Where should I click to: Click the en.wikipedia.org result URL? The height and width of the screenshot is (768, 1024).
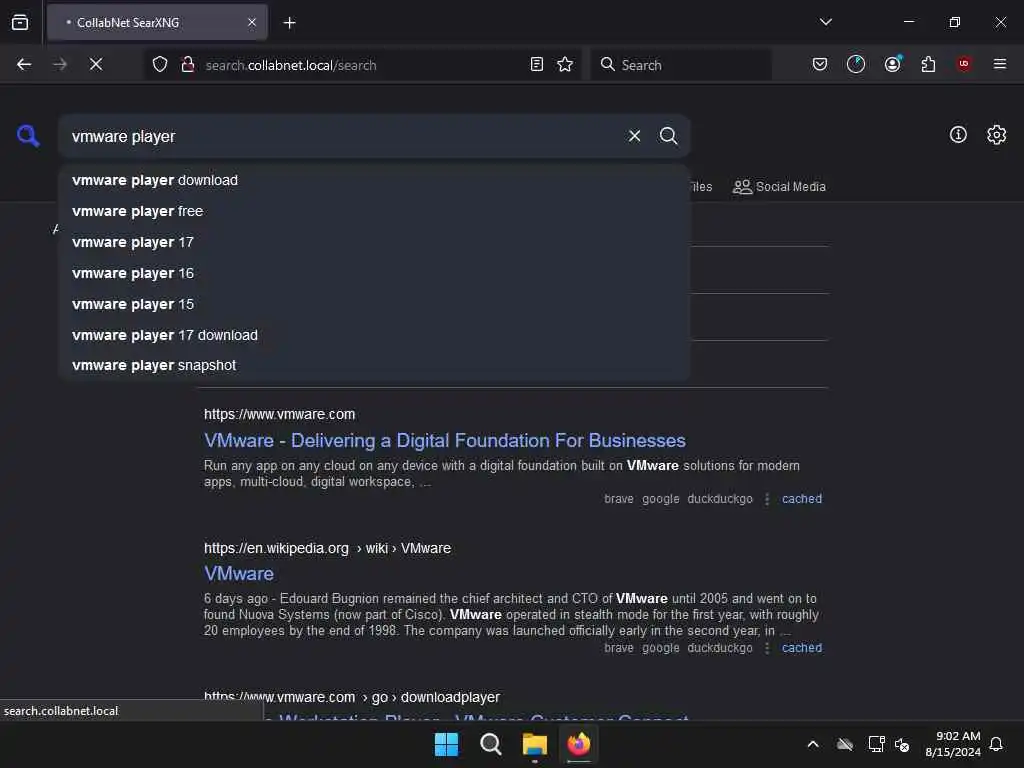[327, 549]
